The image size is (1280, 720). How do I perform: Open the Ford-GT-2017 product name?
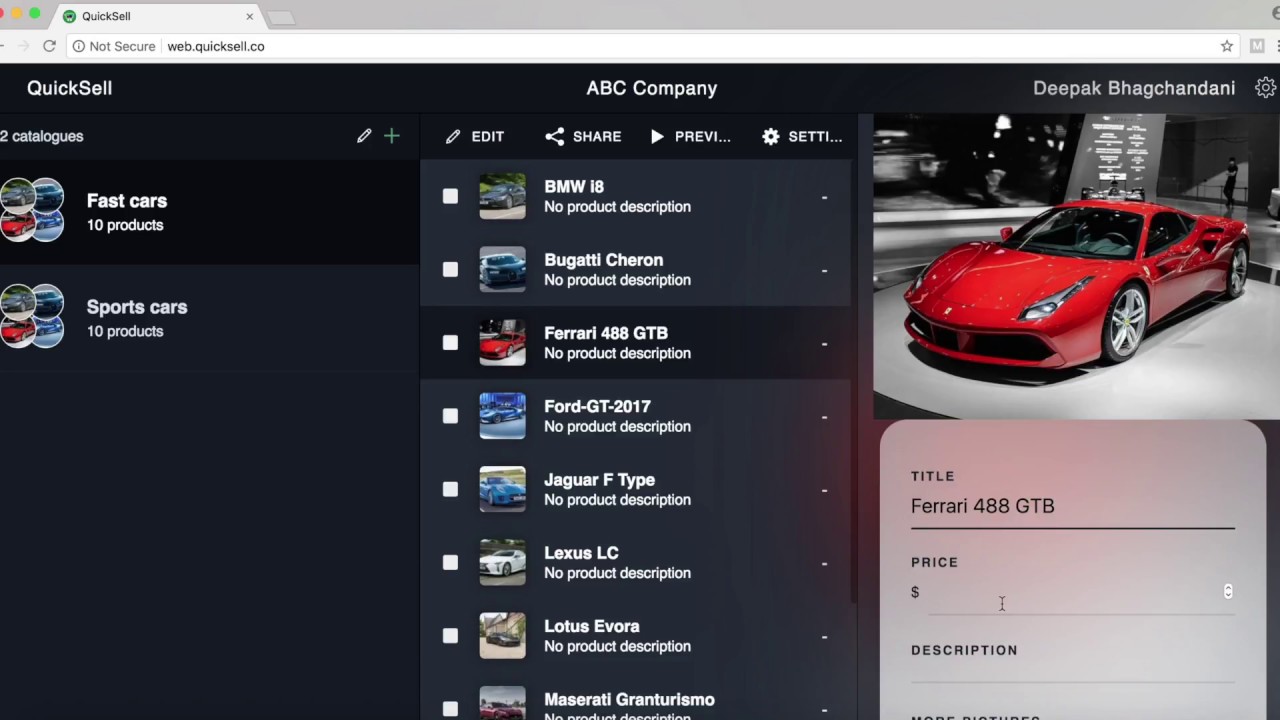click(x=597, y=406)
